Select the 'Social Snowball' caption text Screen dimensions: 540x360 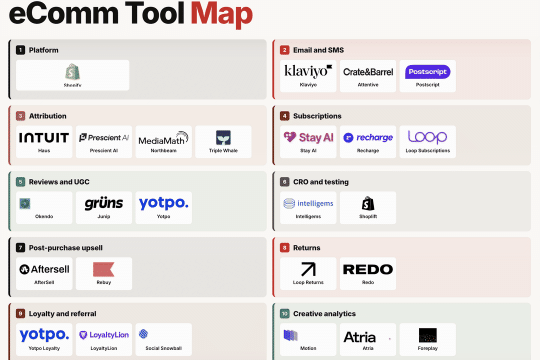point(164,348)
